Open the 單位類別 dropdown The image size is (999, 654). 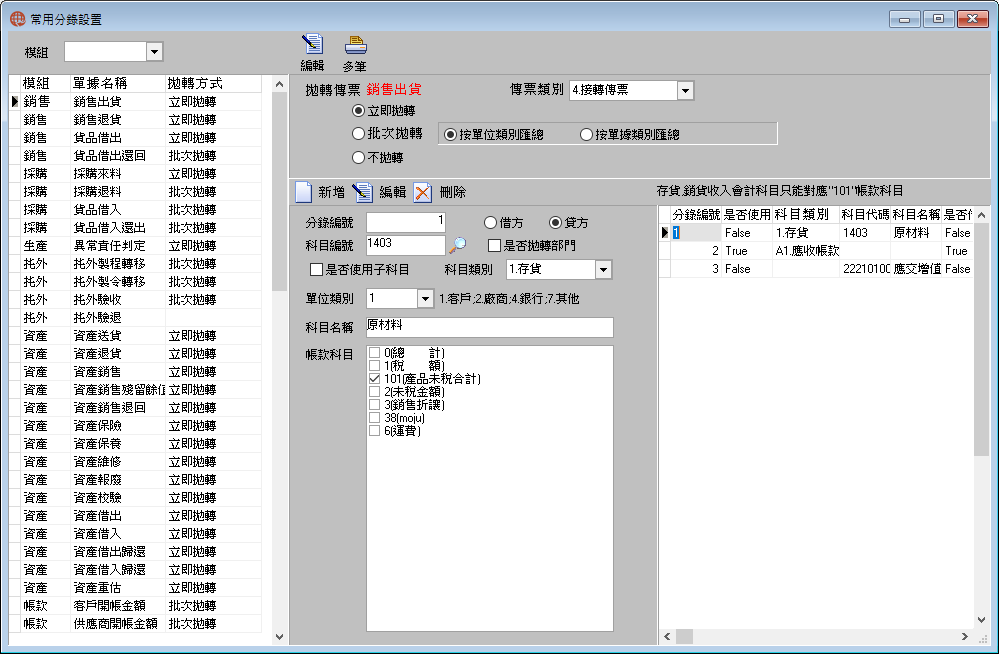click(x=426, y=298)
